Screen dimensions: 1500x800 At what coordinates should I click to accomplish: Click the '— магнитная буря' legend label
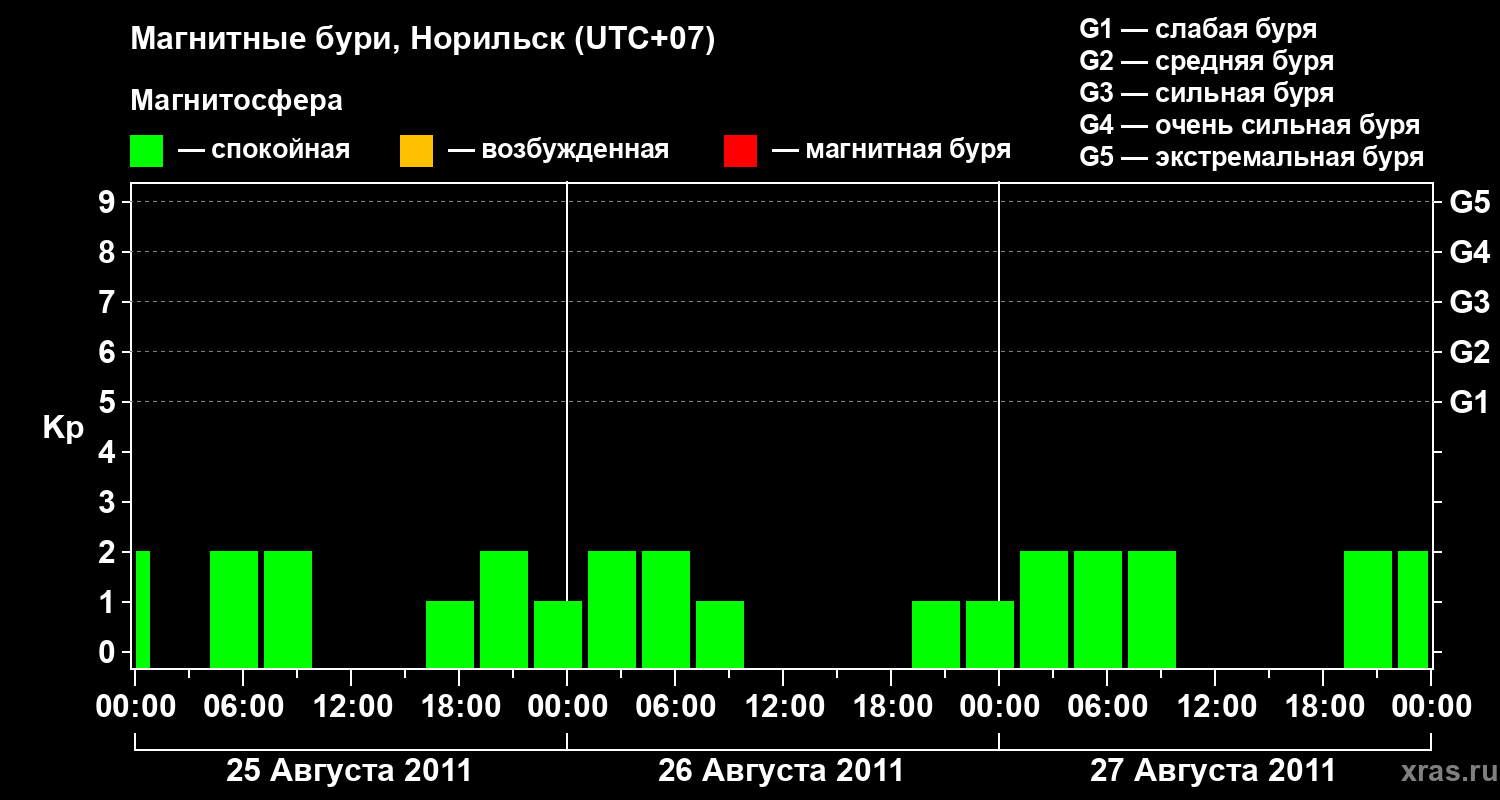point(891,151)
